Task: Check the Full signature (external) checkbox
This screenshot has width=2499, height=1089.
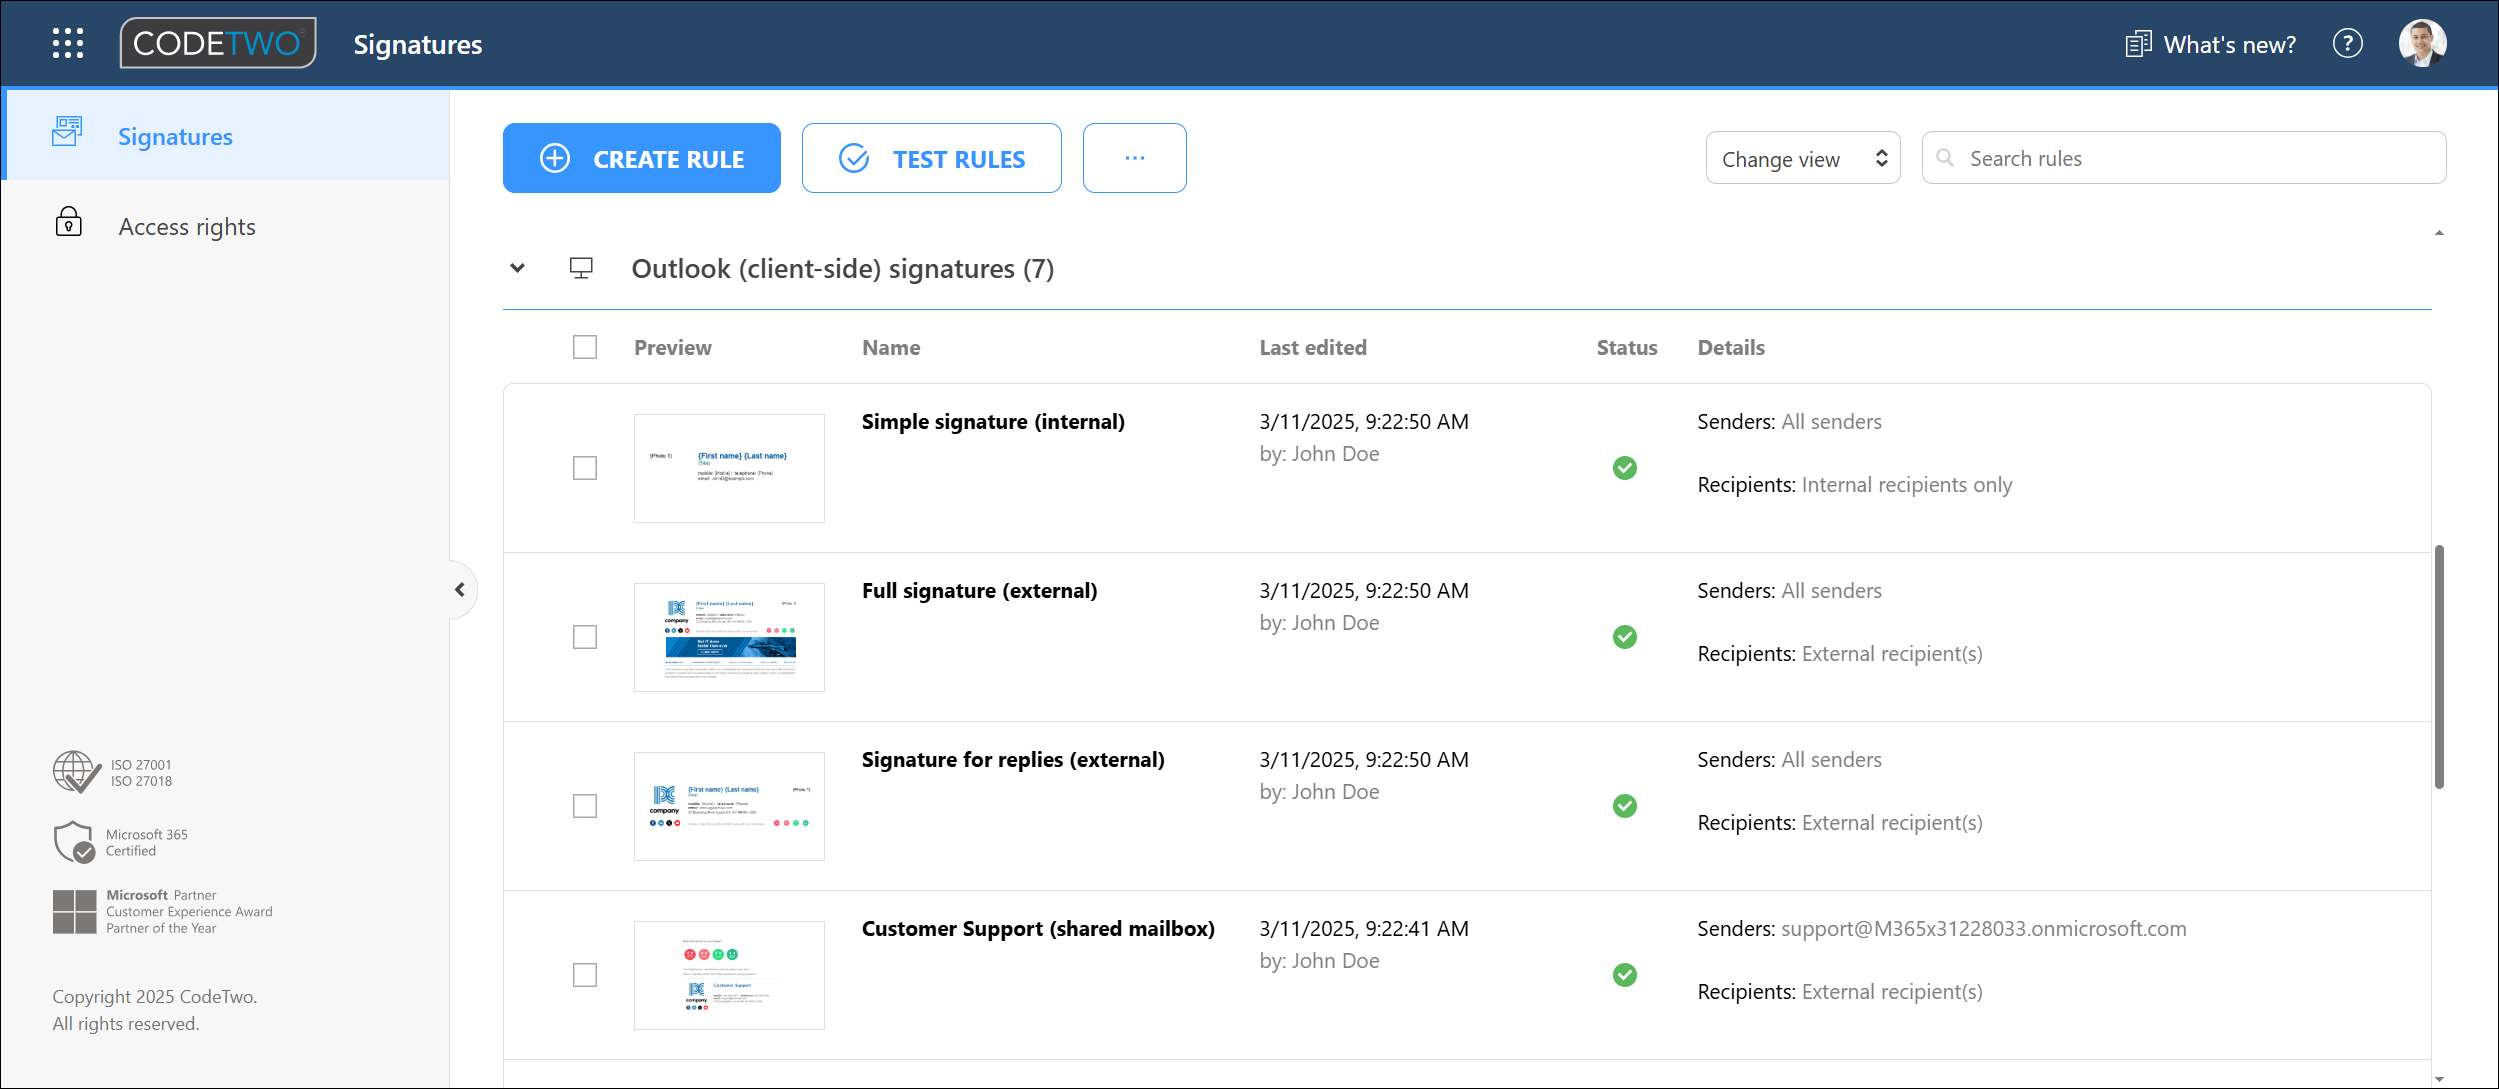Action: 585,637
